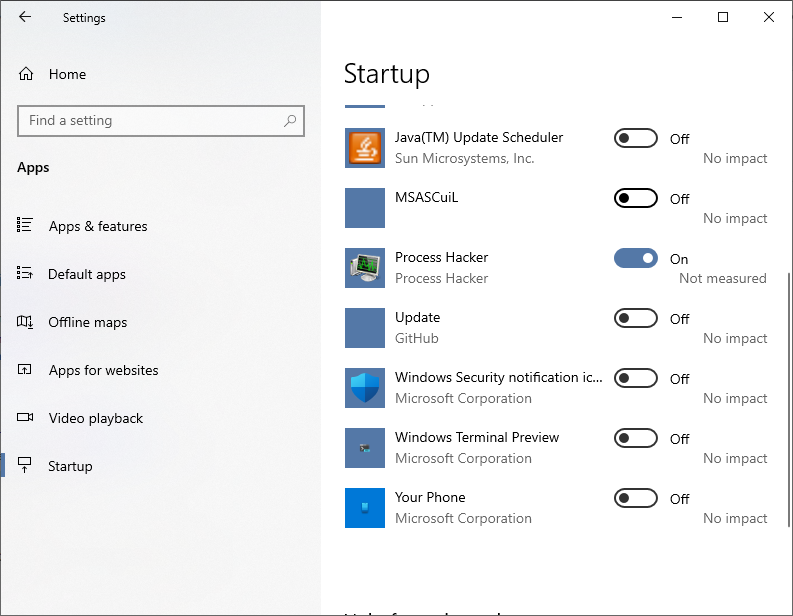793x616 pixels.
Task: Maximize the Settings window
Action: coord(723,17)
